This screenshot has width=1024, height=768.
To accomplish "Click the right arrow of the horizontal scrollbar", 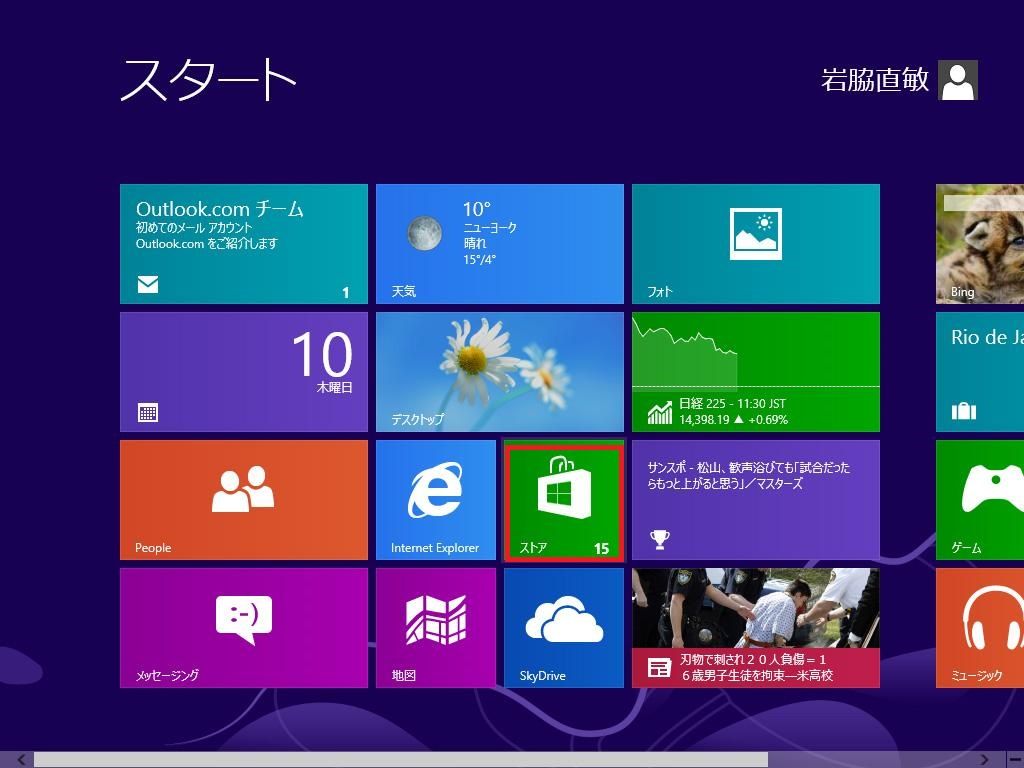I will tap(984, 760).
